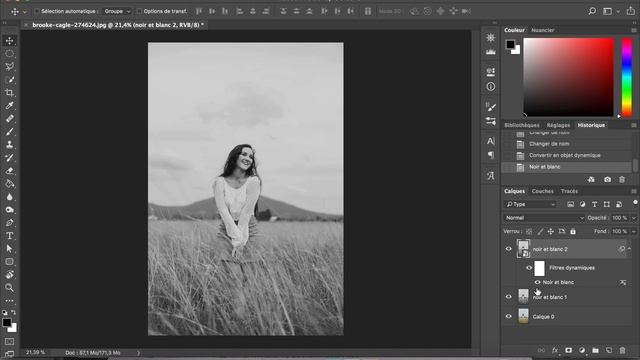Click the share icon in options bar

pos(631,11)
